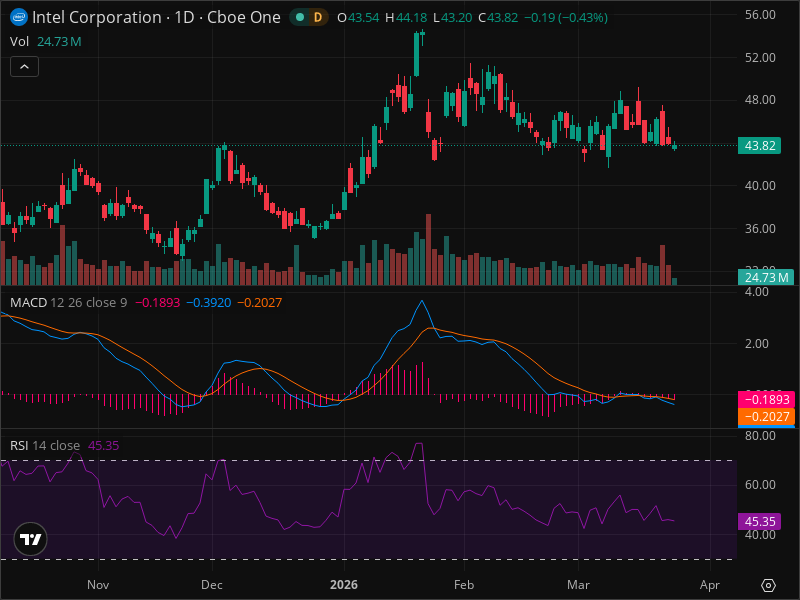Click the Cboe One exchange label
800x600 pixels.
pyautogui.click(x=244, y=17)
